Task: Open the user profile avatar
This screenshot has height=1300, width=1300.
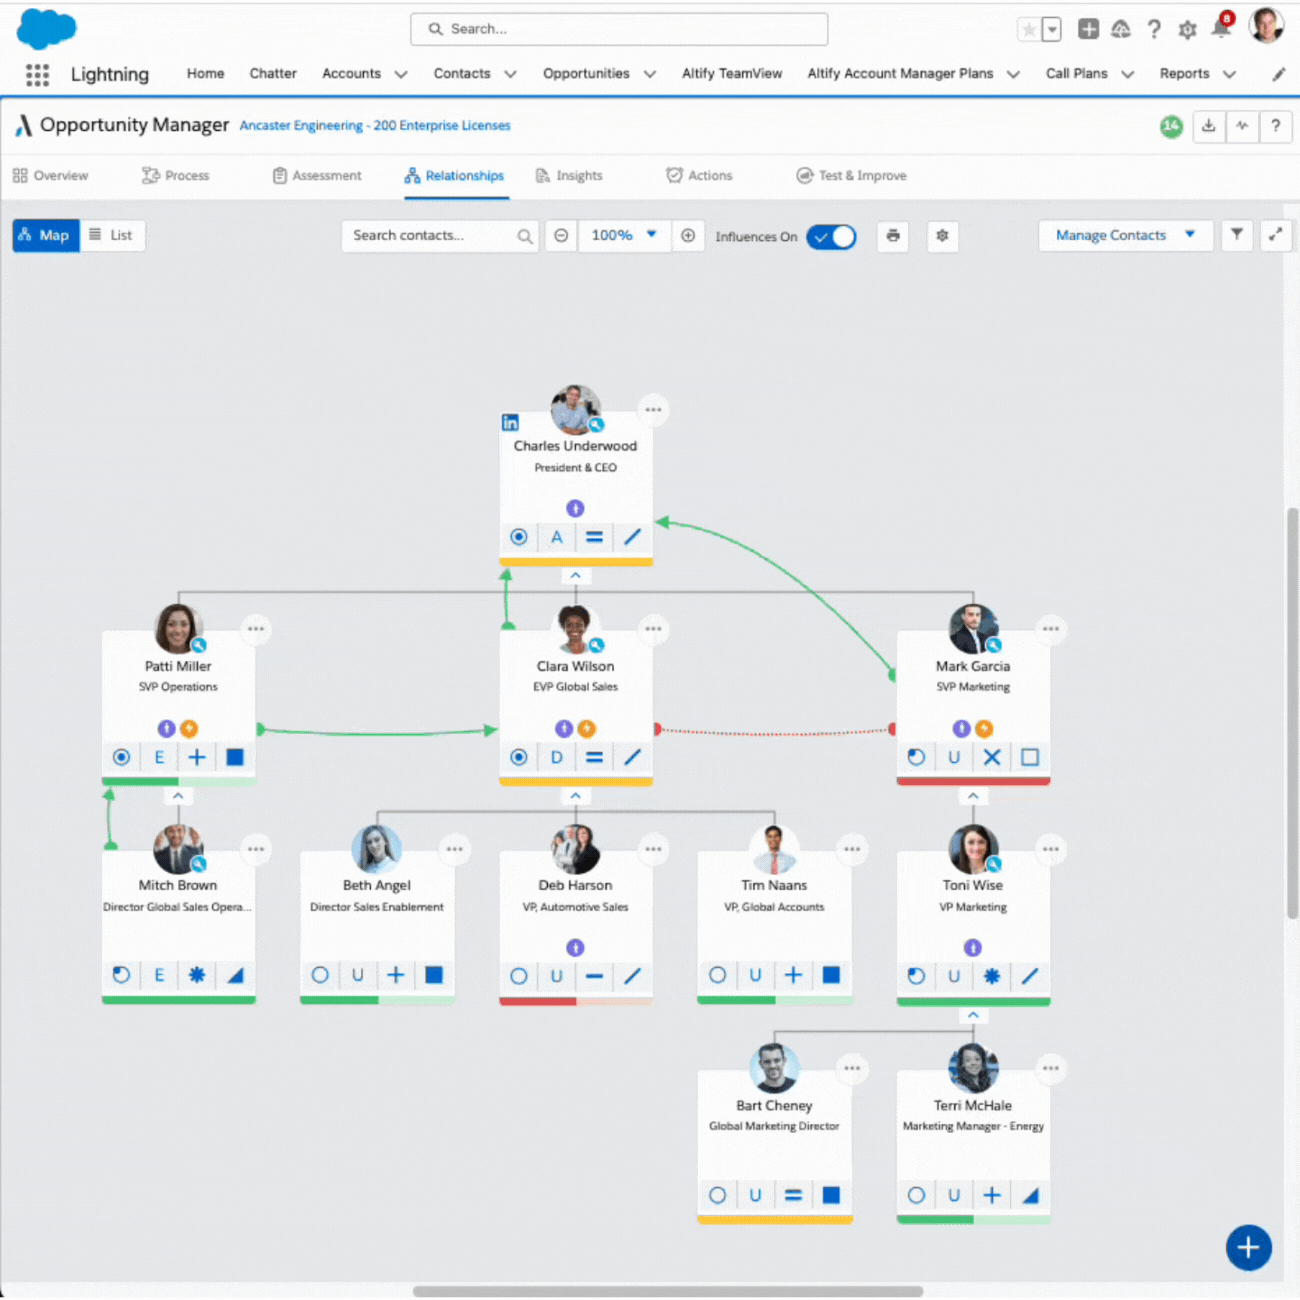Action: tap(1266, 26)
